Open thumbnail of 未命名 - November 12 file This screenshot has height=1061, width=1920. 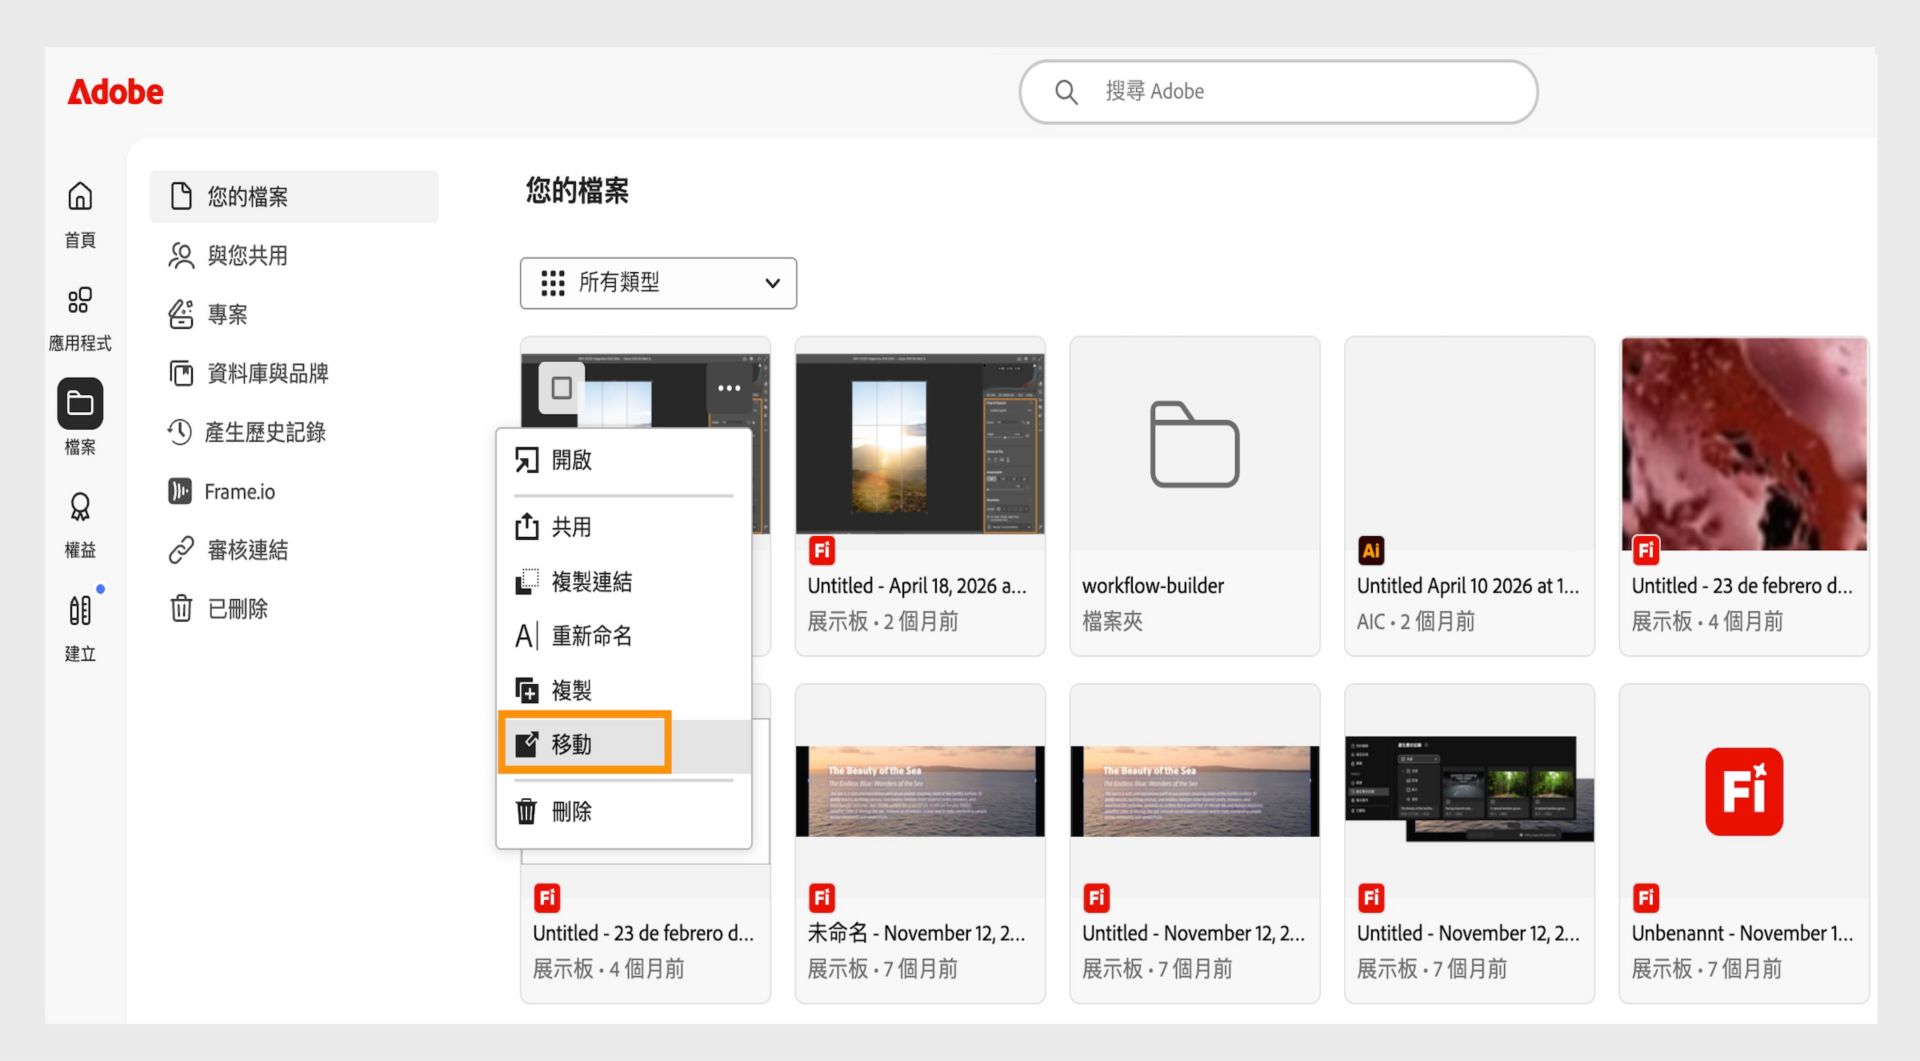tap(920, 791)
